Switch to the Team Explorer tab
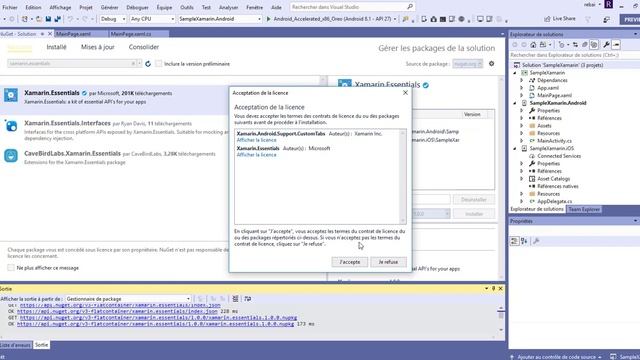The width and height of the screenshot is (640, 360). tap(584, 209)
